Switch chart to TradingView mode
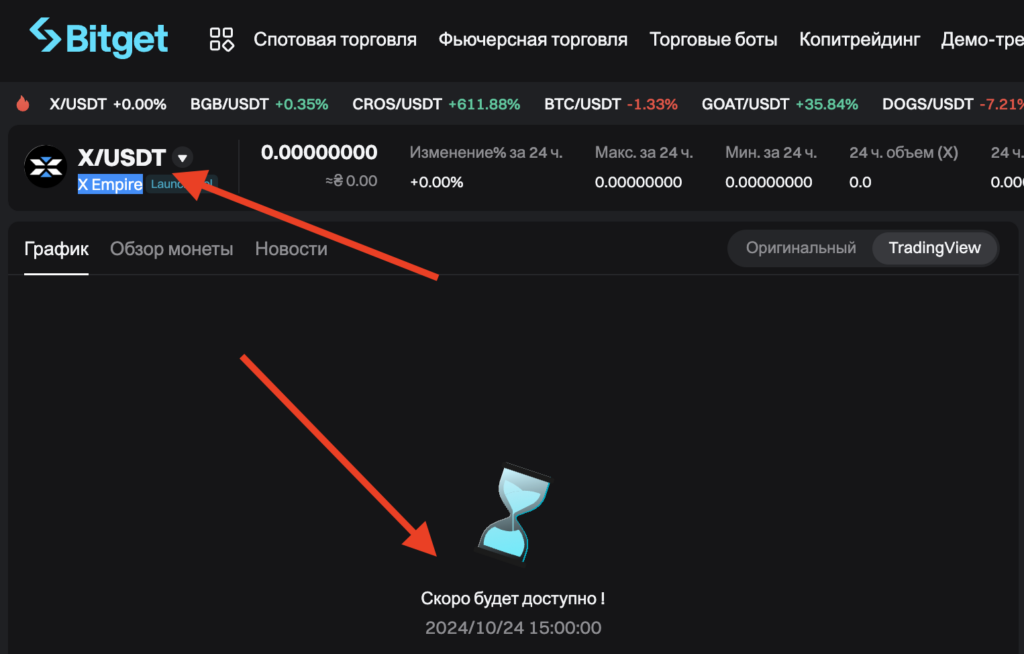 (x=934, y=248)
